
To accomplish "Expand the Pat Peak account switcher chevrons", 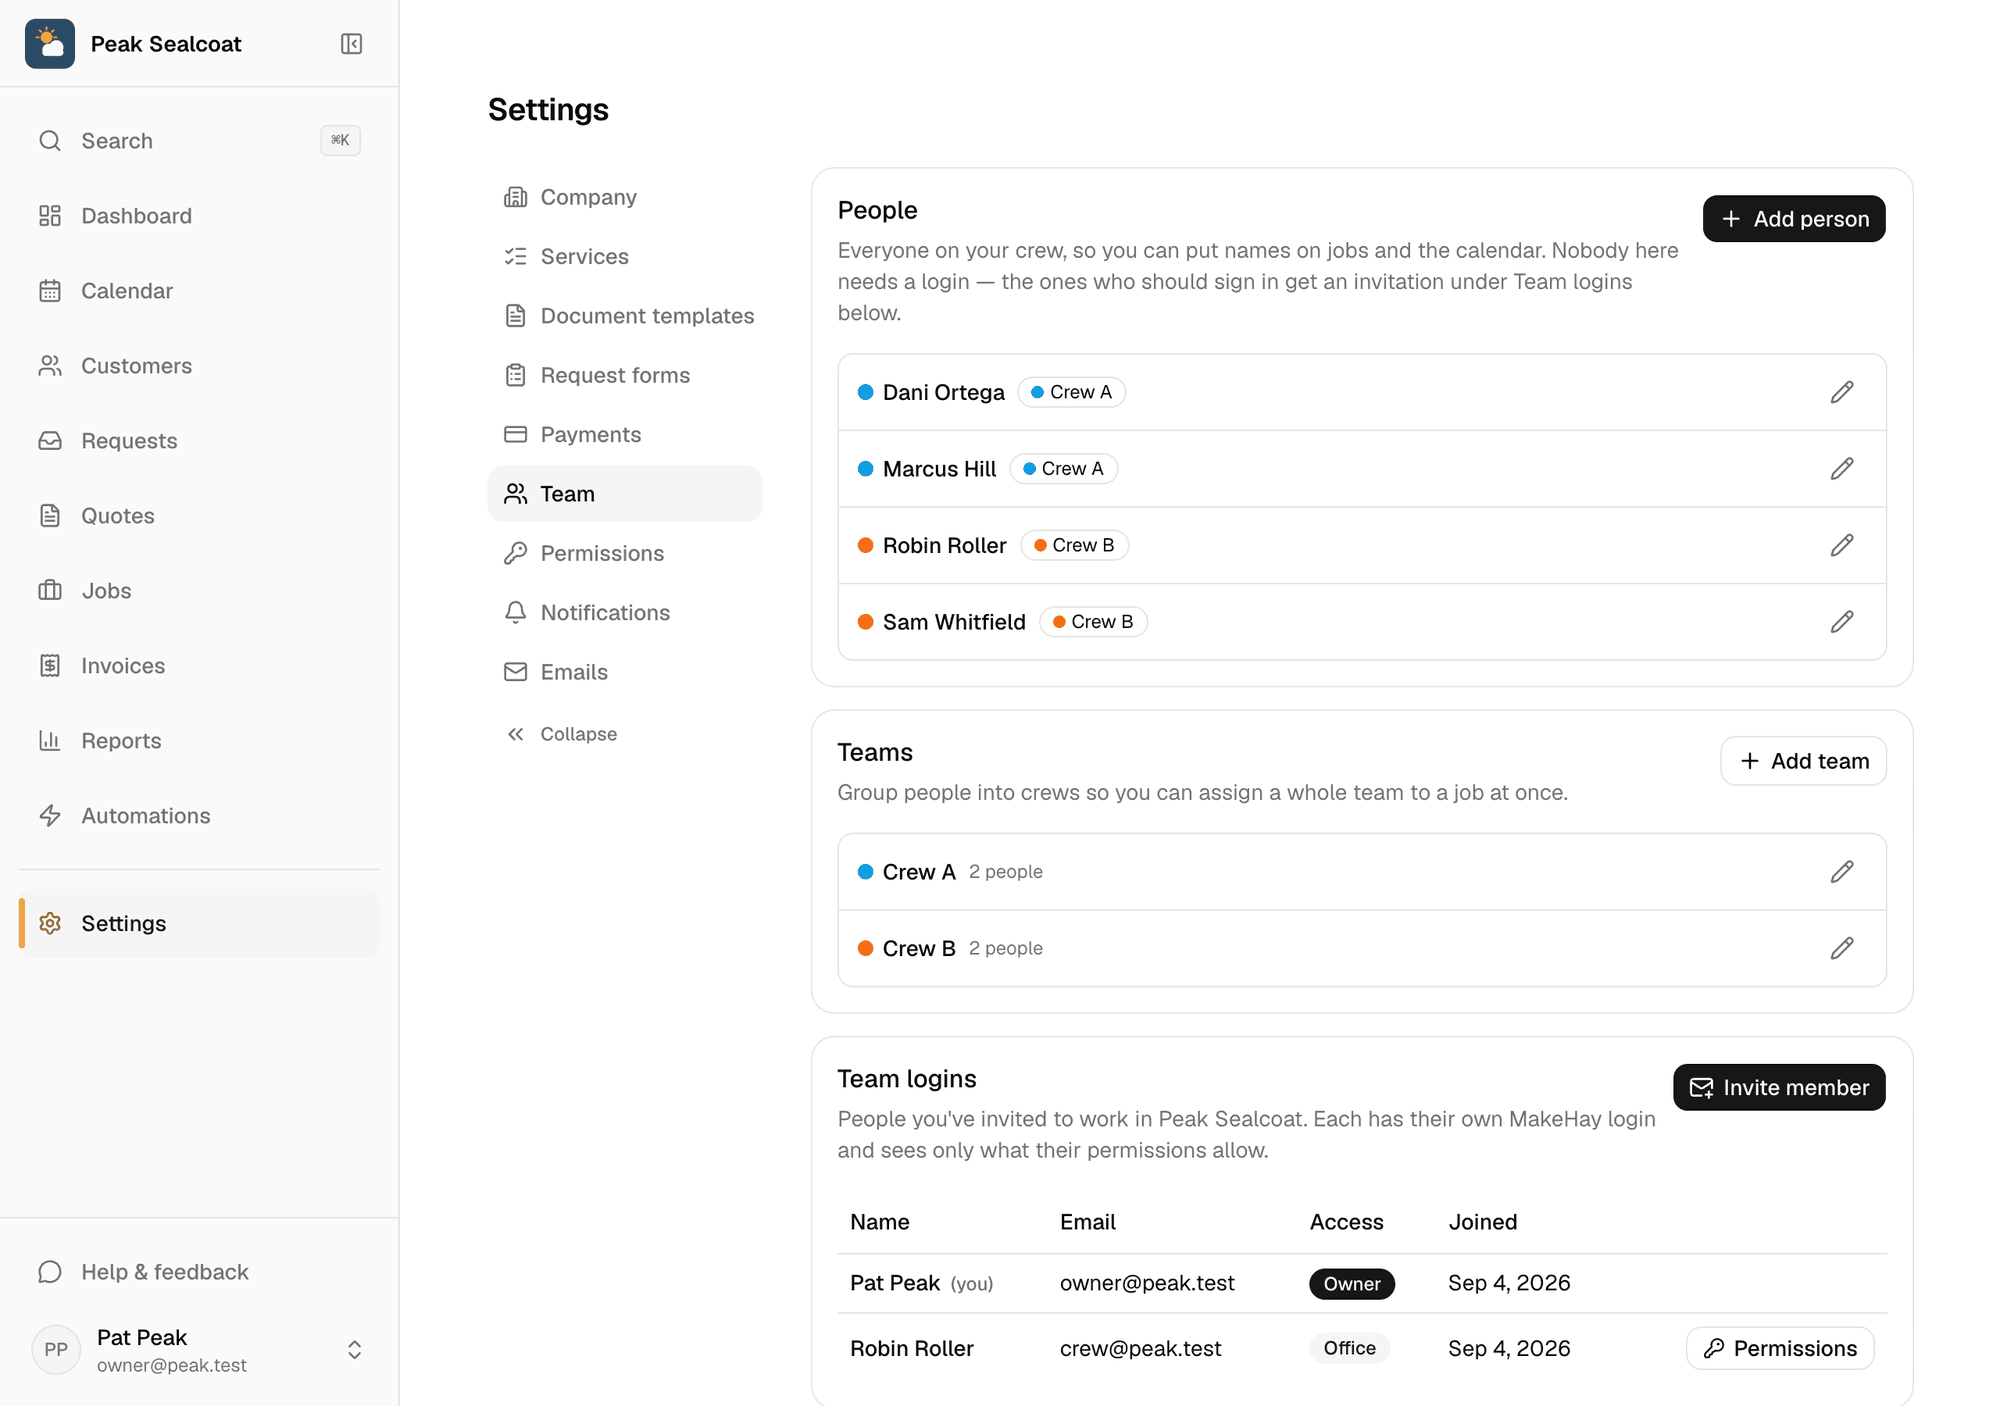I will (354, 1350).
